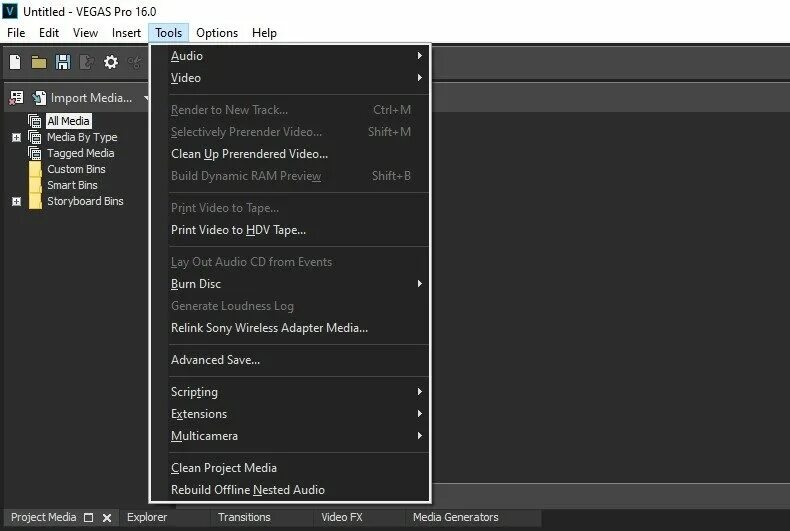This screenshot has width=790, height=531.
Task: Click the Remove Unused Media icon
Action: click(x=16, y=98)
